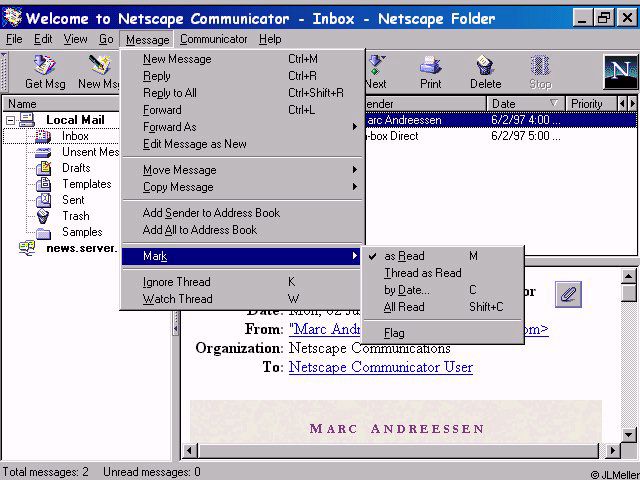
Task: Click the paperclip attachment icon
Action: coord(568,294)
